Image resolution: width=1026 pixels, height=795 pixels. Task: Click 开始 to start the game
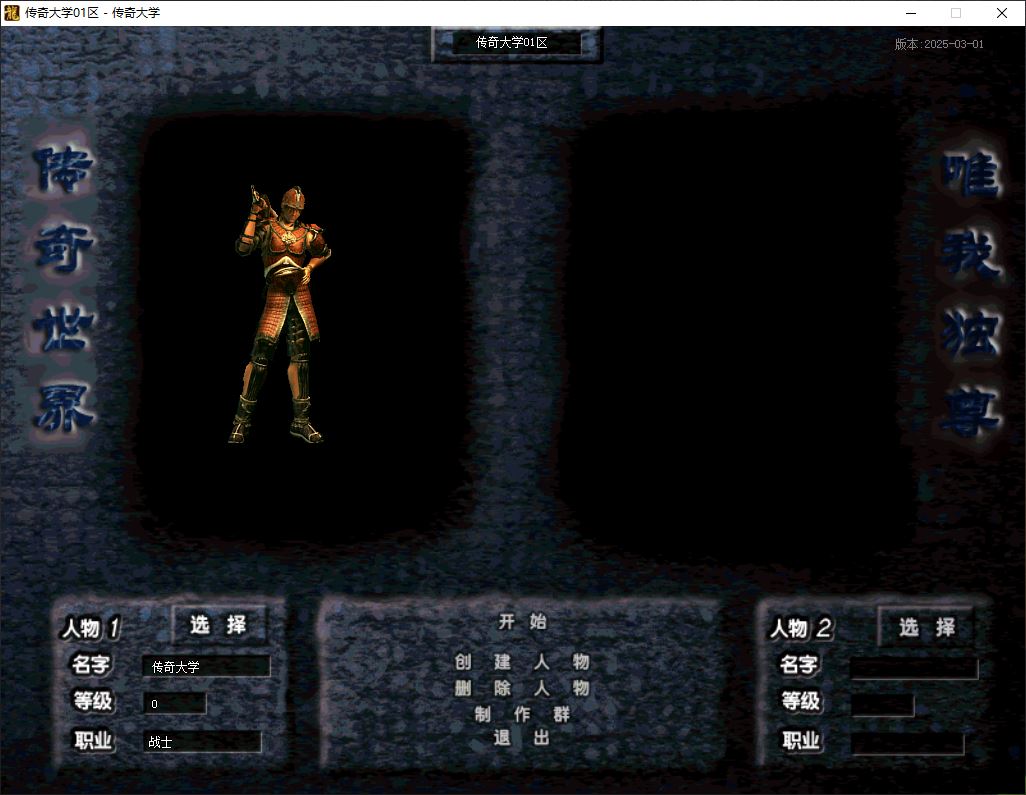522,621
